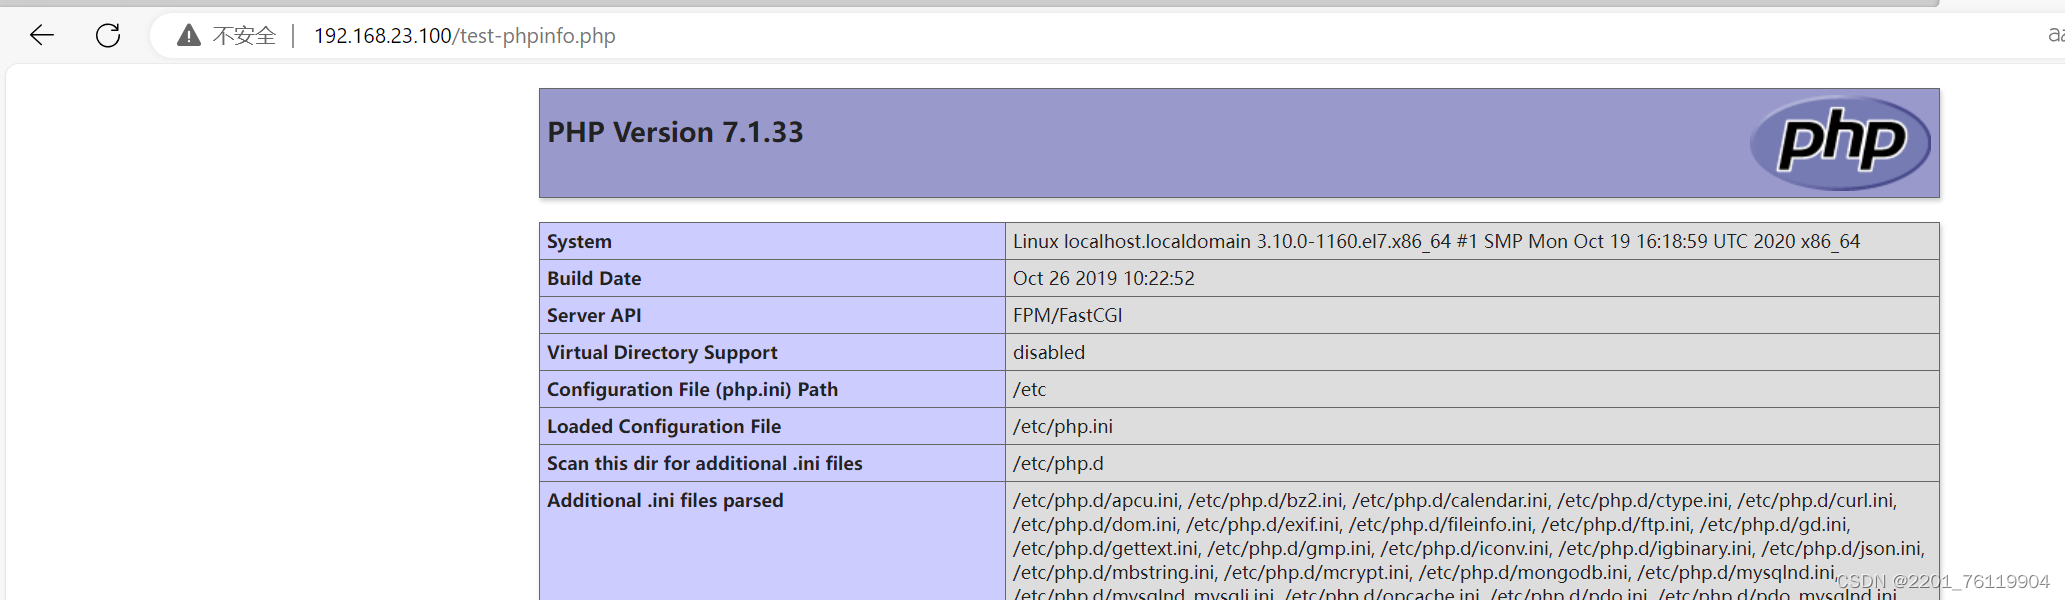The image size is (2065, 600).
Task: Select the 'Loaded Configuration File' label
Action: [664, 426]
